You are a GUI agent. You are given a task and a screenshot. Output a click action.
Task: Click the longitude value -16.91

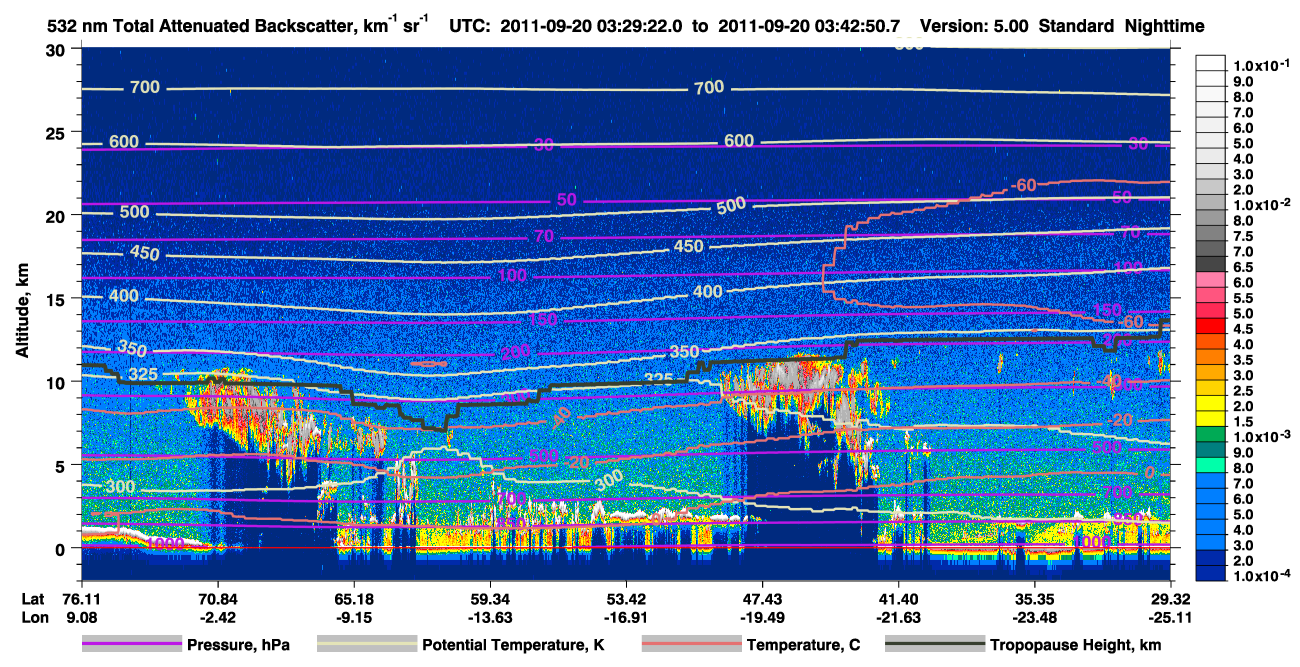click(626, 617)
